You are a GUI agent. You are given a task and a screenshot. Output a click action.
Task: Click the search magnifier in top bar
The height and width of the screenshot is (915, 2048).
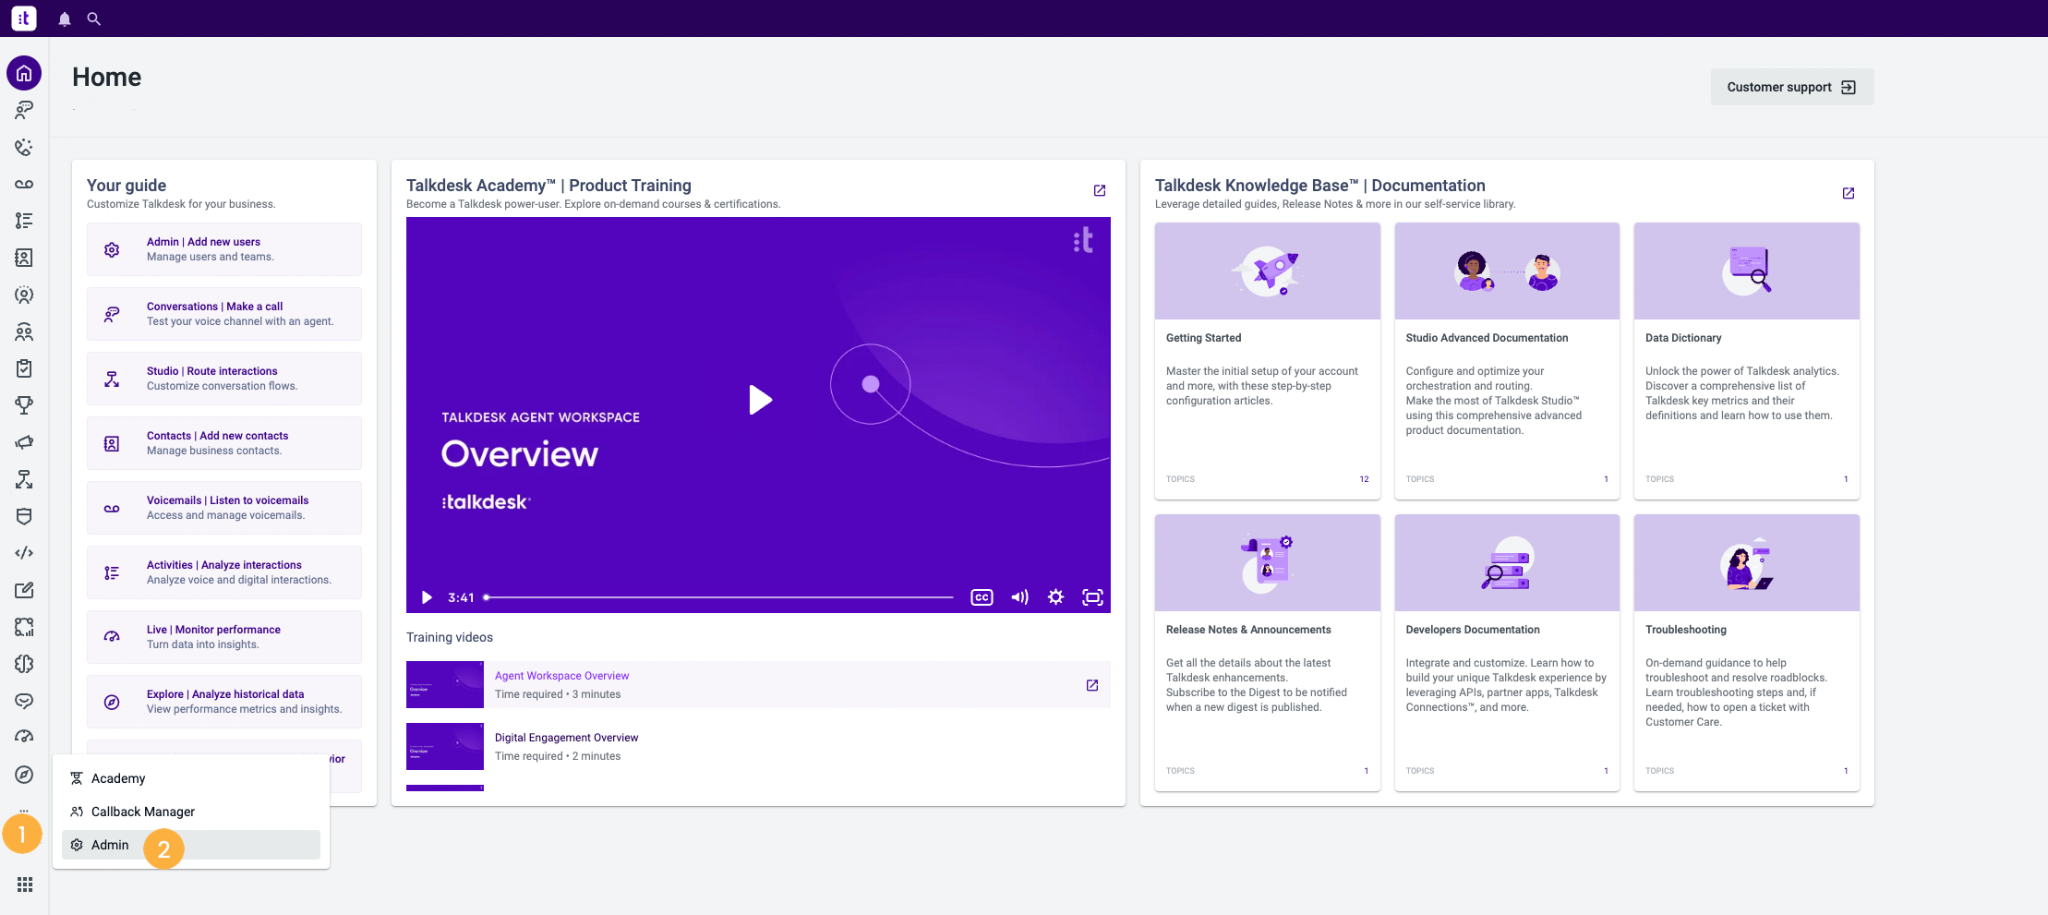tap(94, 19)
